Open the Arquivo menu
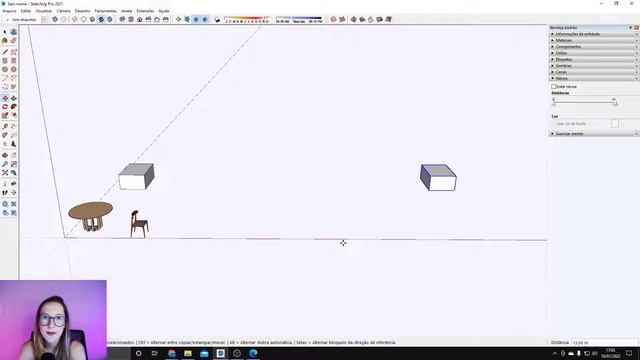The height and width of the screenshot is (360, 640). [9, 11]
